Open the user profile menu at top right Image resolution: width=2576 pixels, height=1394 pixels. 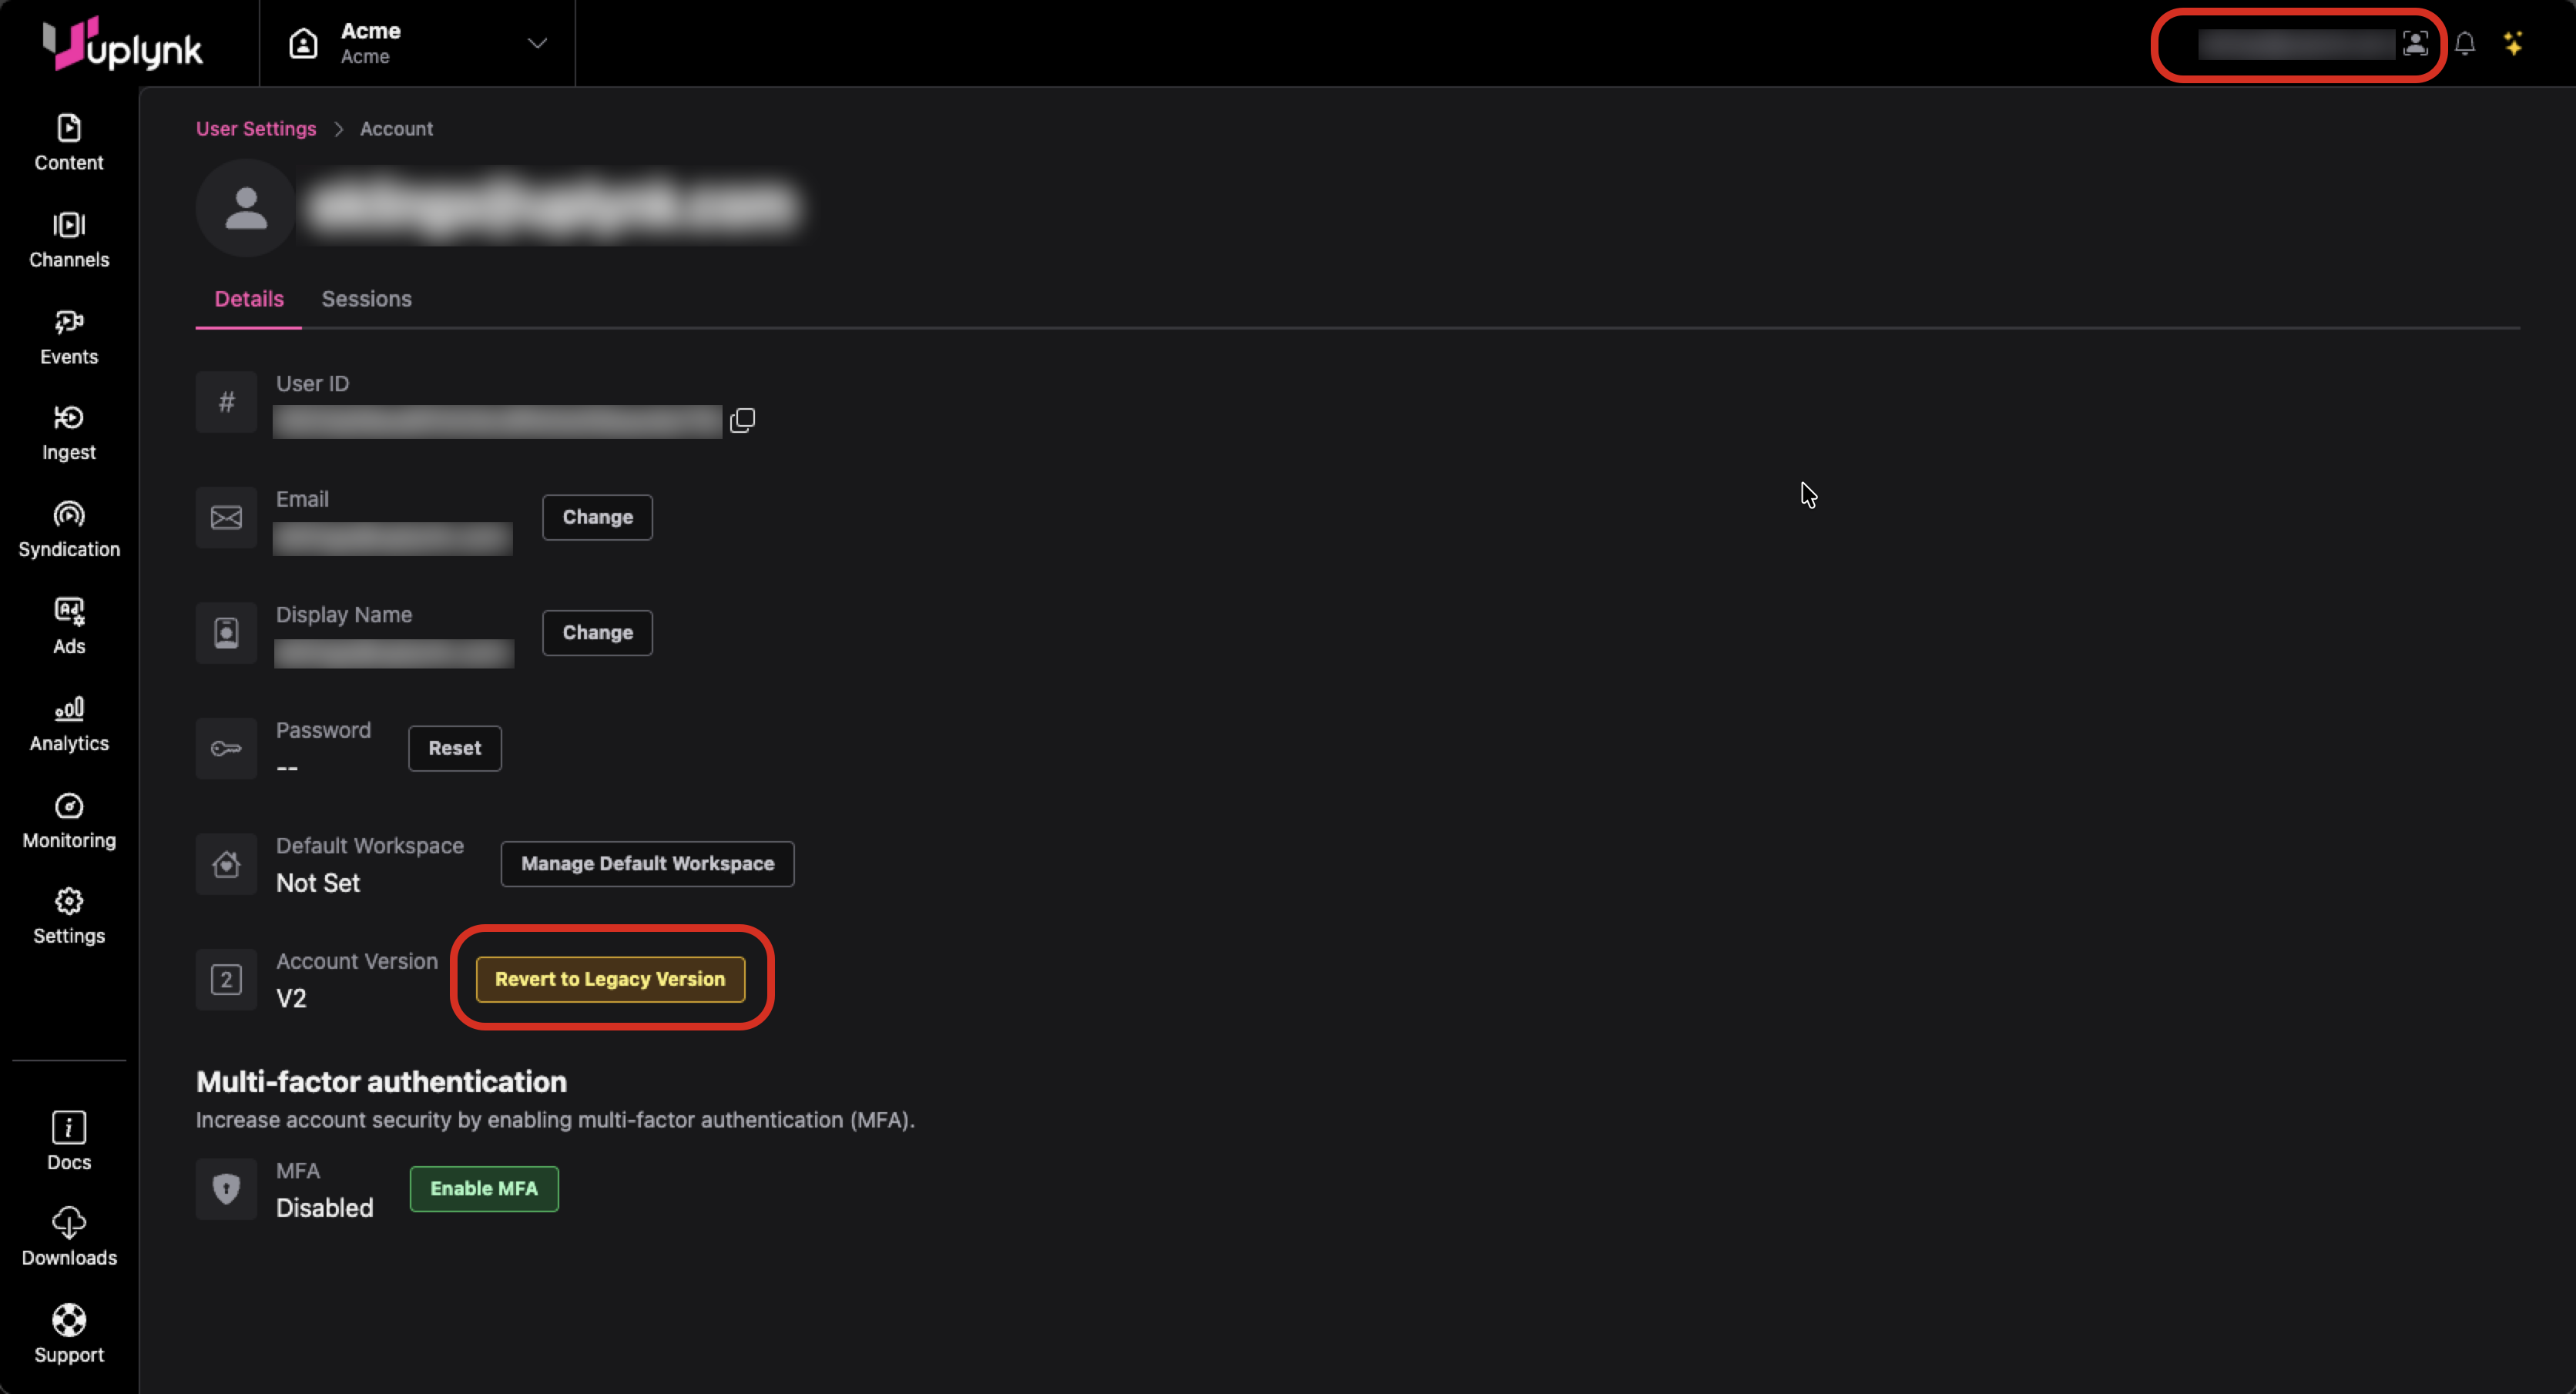tap(2414, 44)
